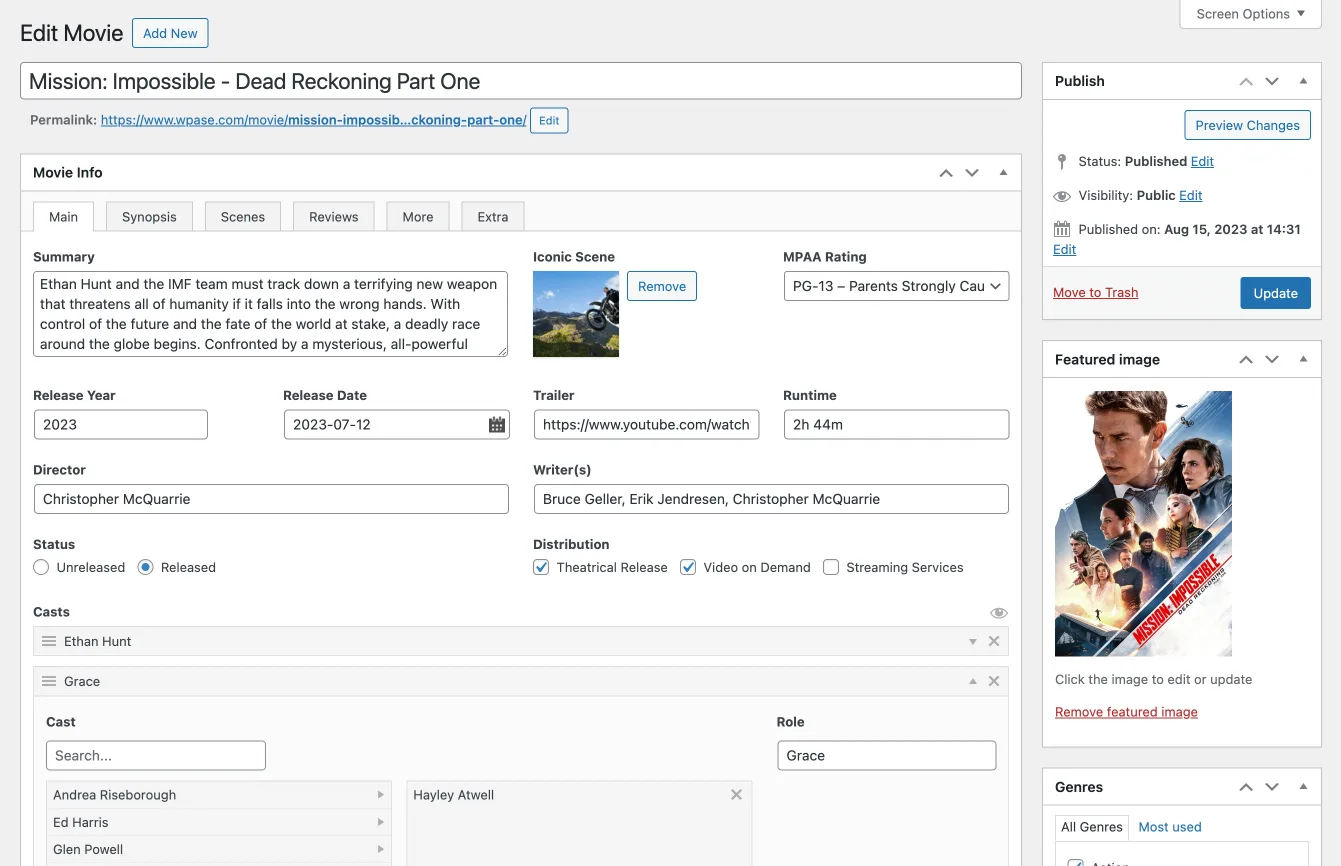
Task: Open the movie permalink URL
Action: [x=313, y=120]
